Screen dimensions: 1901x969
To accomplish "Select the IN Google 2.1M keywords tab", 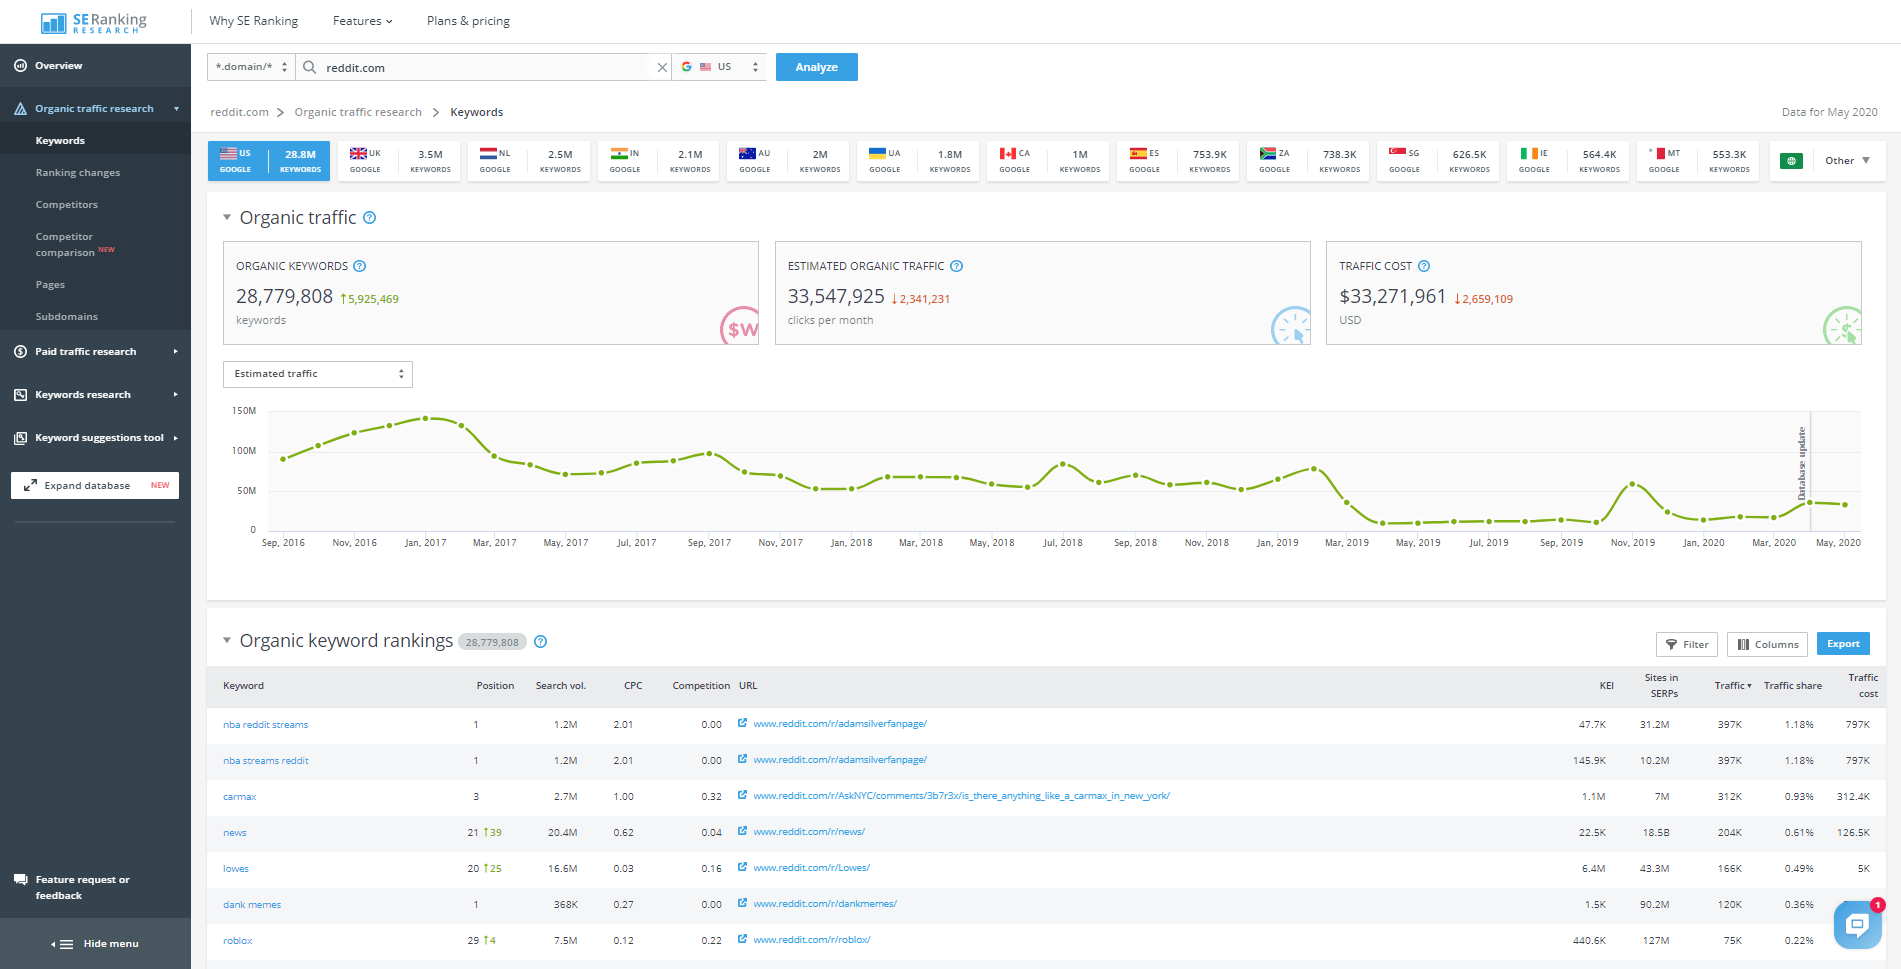I will [x=659, y=161].
